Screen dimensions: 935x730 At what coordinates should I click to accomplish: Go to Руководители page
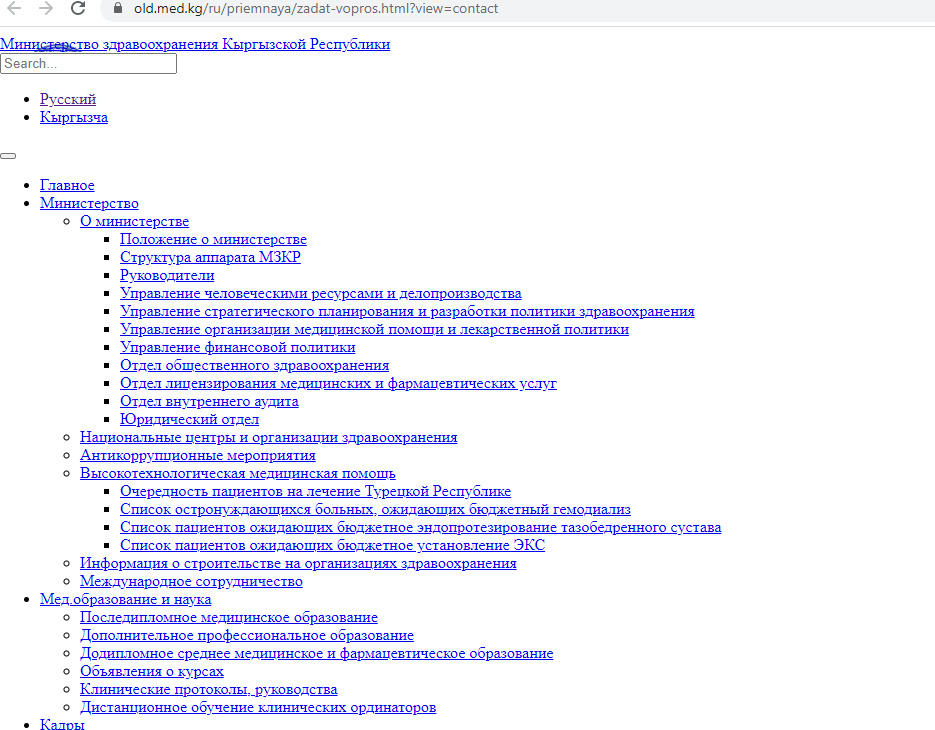tap(167, 276)
